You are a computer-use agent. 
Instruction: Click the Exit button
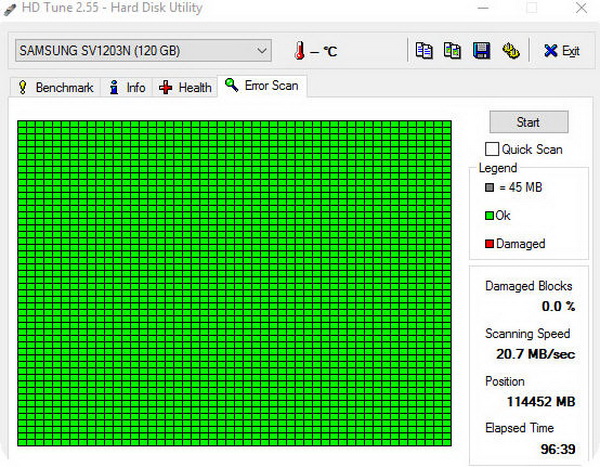[x=561, y=50]
